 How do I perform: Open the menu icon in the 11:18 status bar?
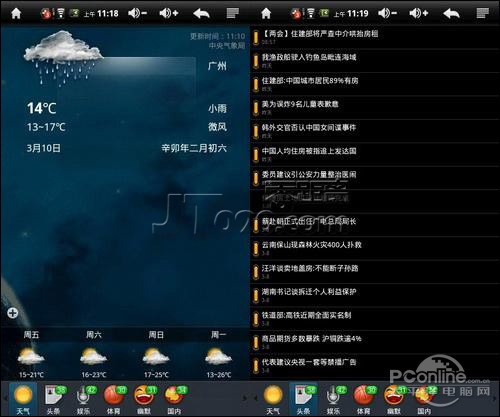click(x=233, y=13)
